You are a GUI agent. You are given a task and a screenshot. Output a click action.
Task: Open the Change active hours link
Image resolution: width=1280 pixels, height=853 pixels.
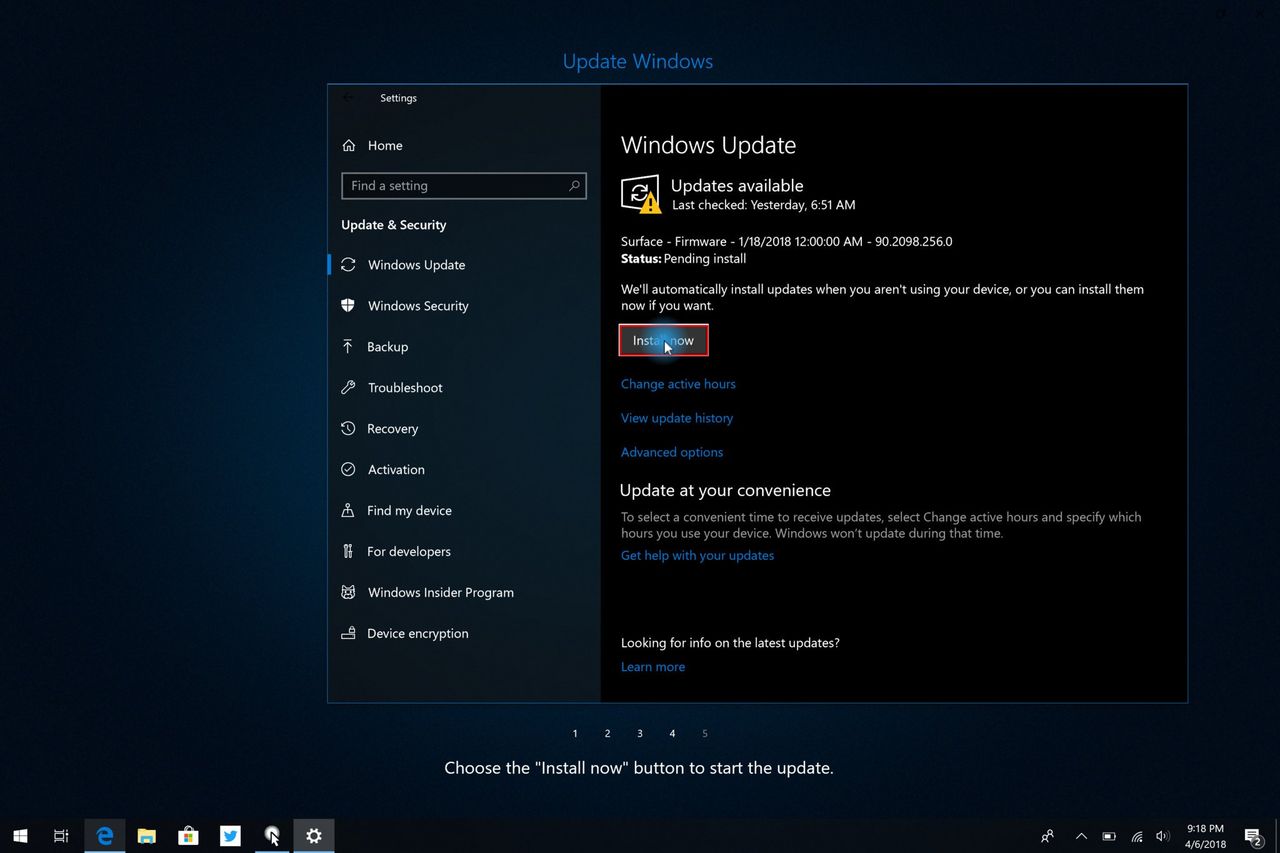[x=678, y=384]
